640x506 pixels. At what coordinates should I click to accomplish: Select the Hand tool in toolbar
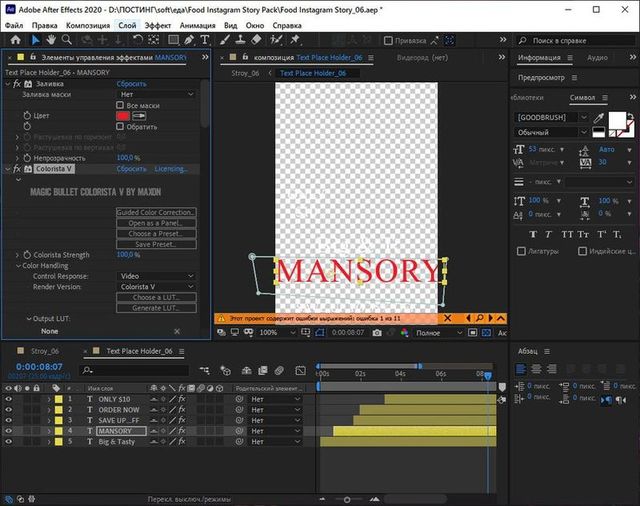[x=52, y=41]
